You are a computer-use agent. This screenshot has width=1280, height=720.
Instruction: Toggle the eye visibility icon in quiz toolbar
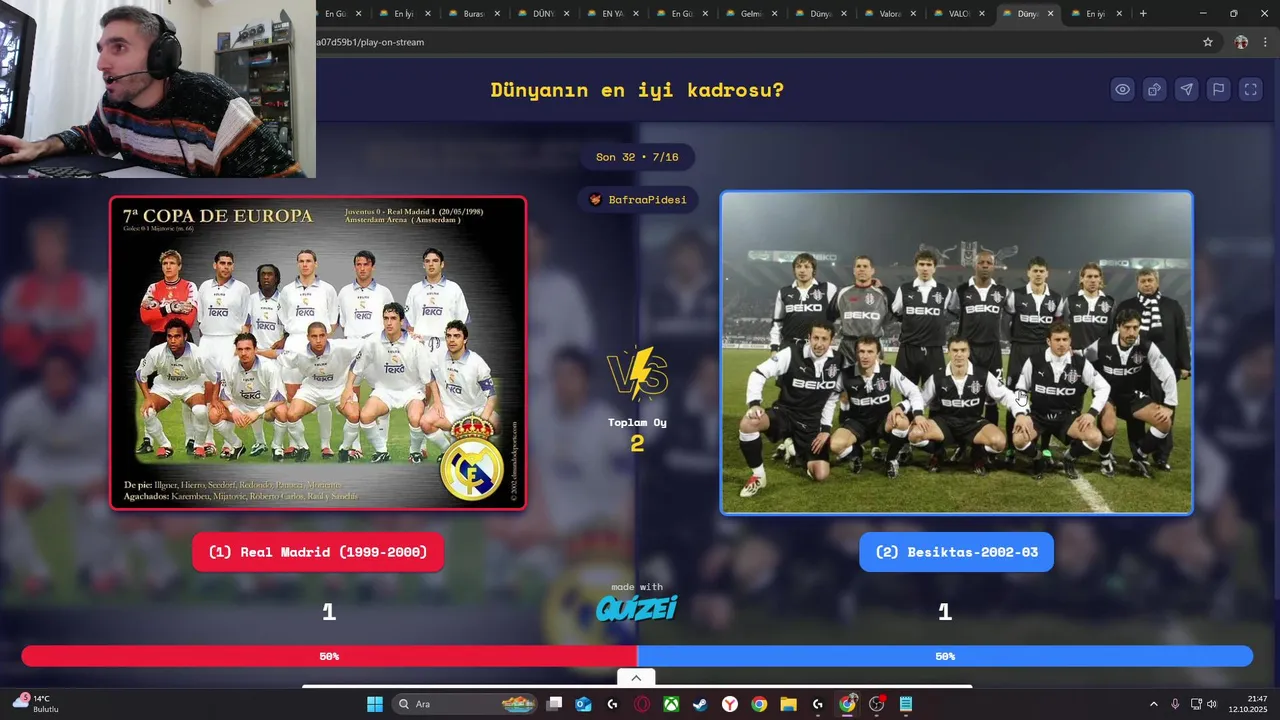(x=1122, y=90)
